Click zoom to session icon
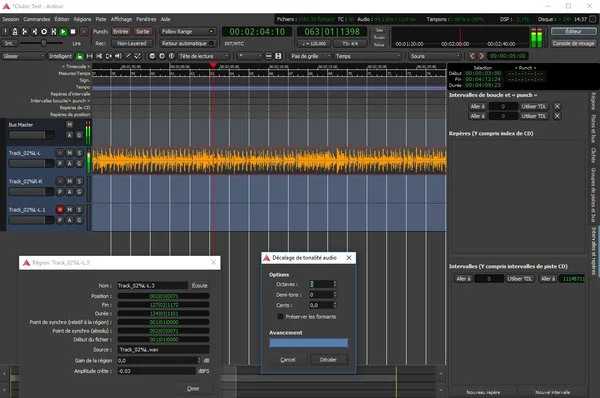Image resolution: width=600 pixels, height=398 pixels. (171, 56)
